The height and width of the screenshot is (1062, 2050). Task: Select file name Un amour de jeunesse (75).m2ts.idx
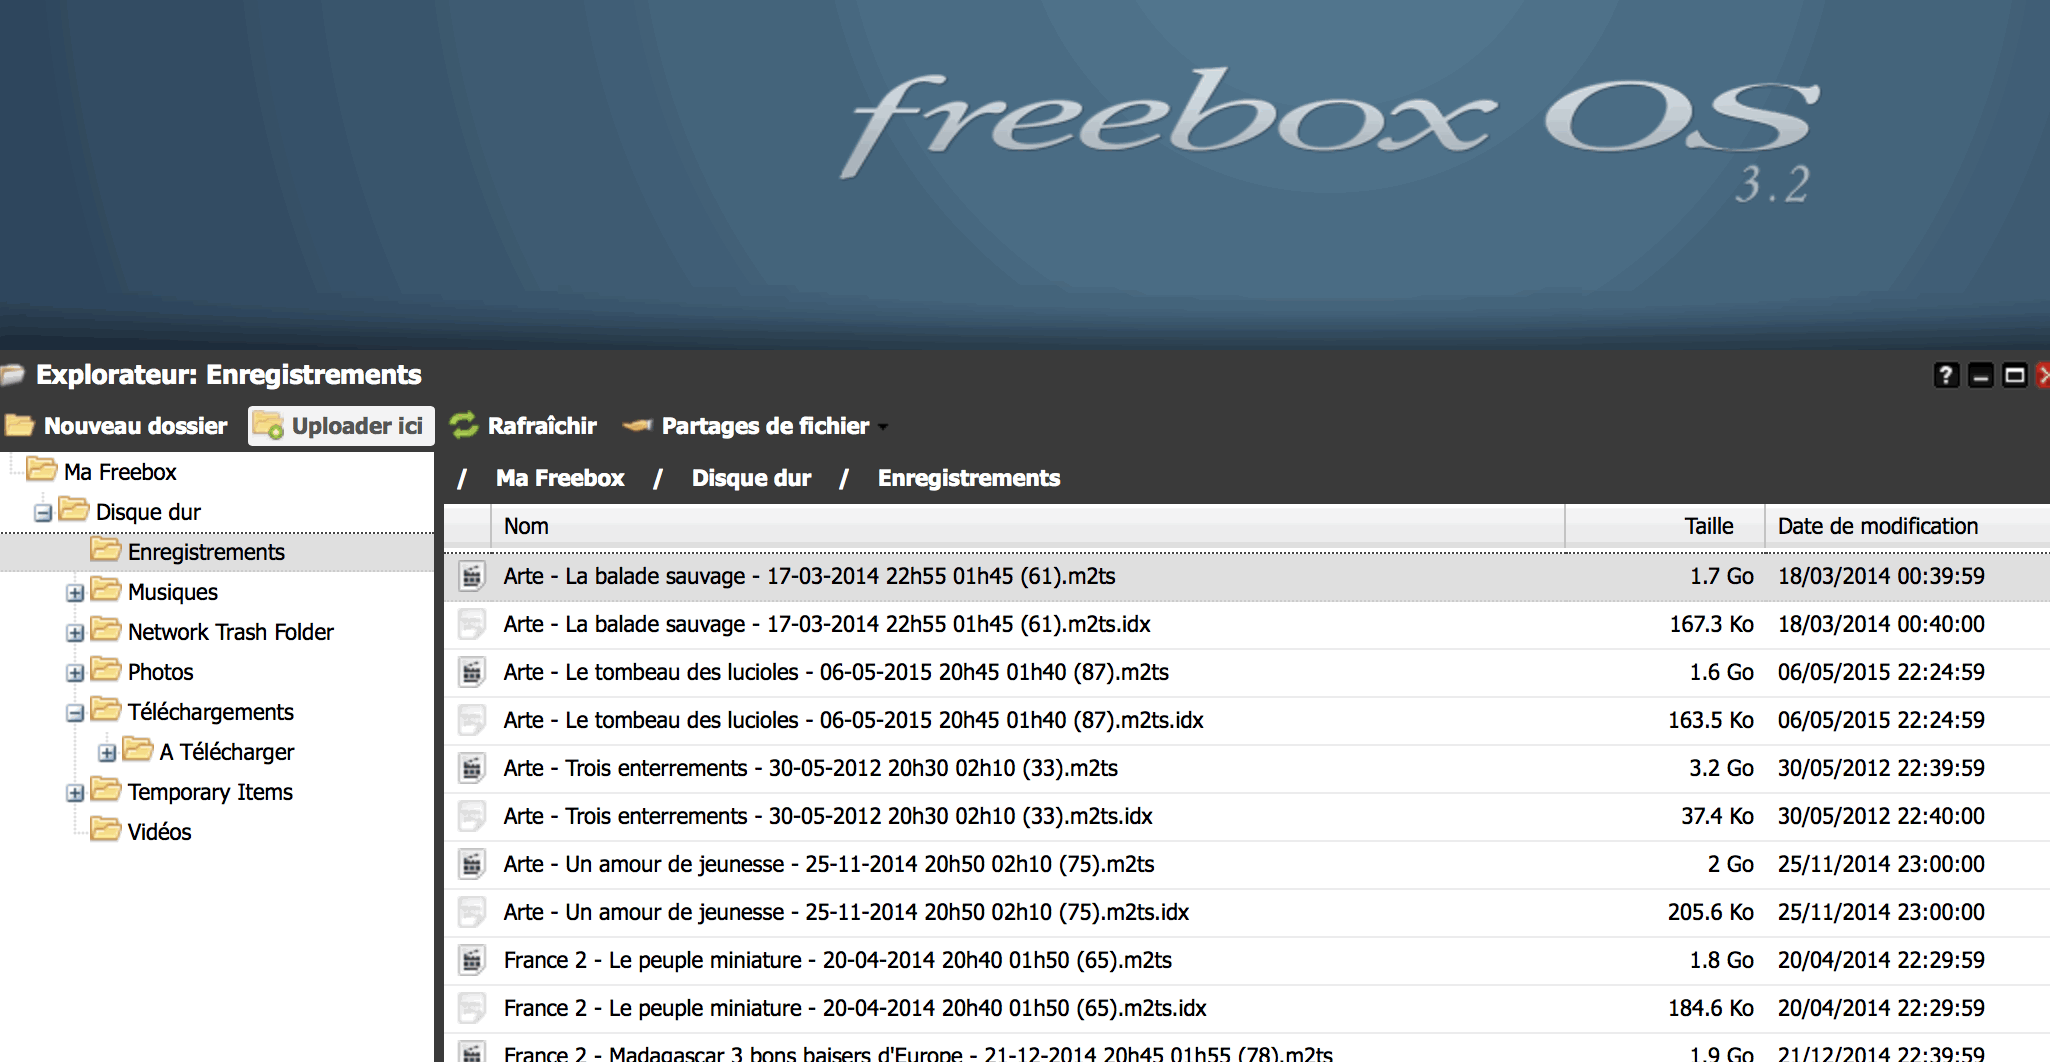click(847, 912)
